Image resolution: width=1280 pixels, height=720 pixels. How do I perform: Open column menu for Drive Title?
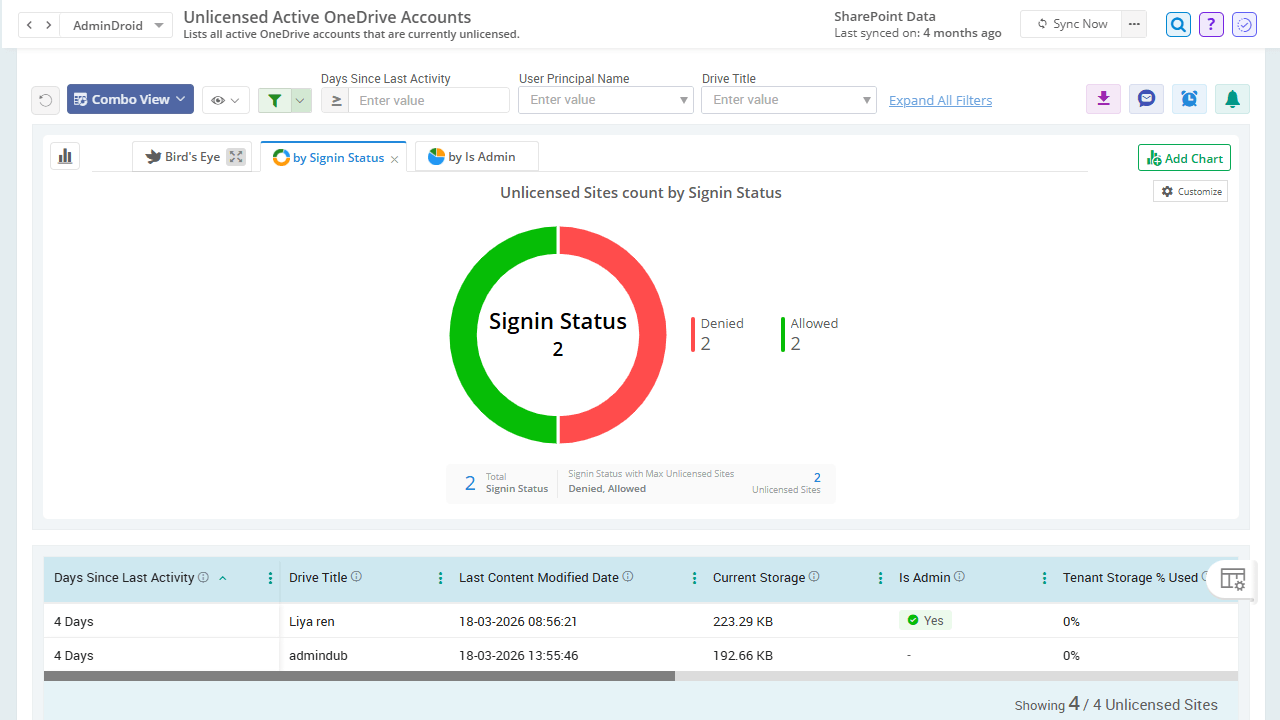(440, 578)
